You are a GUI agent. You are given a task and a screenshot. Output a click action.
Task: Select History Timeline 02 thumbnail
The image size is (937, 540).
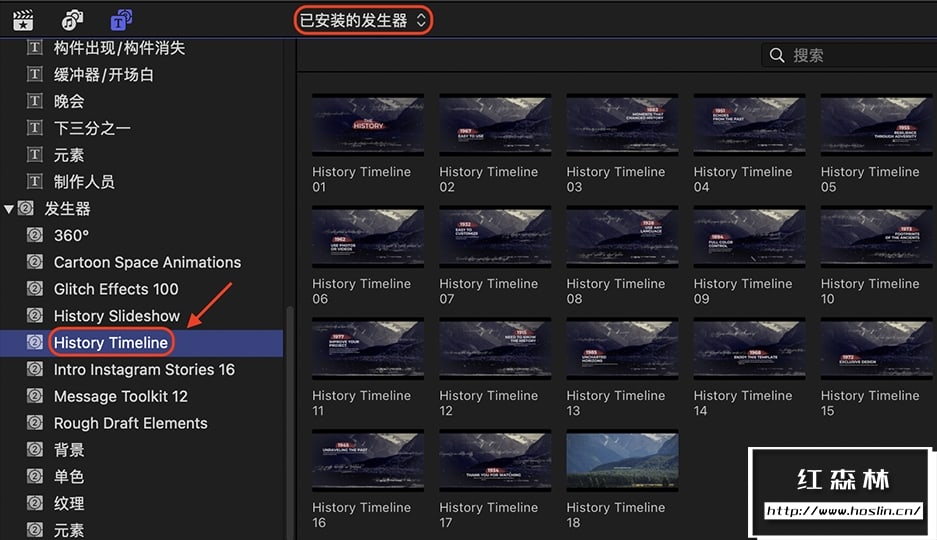[x=495, y=124]
